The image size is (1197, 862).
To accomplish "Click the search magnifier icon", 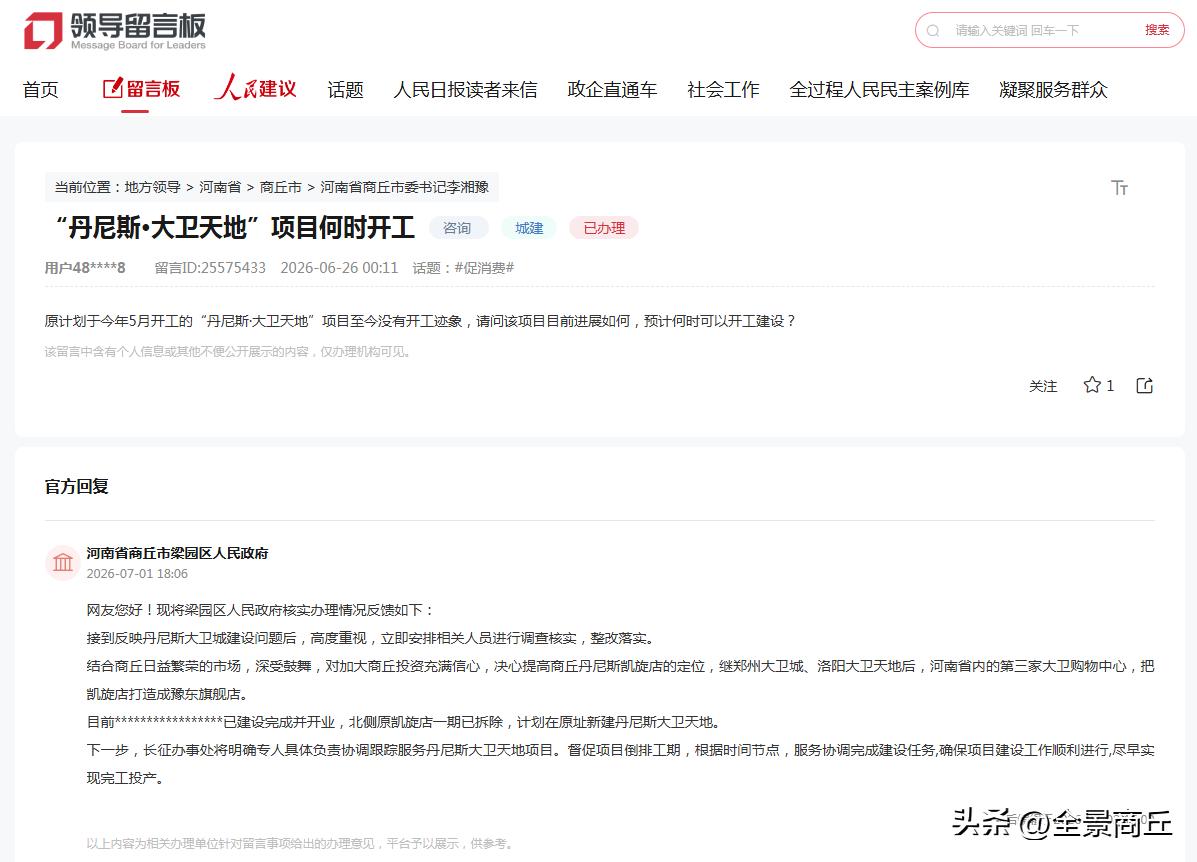I will [933, 31].
